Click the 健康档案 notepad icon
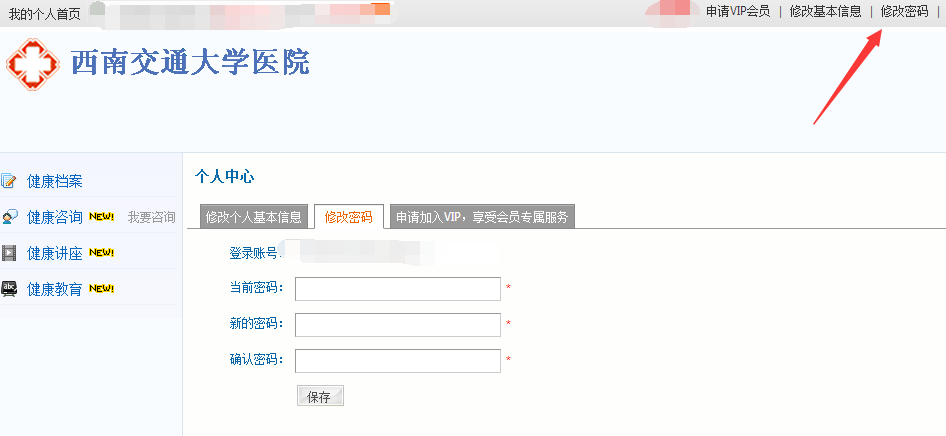 pyautogui.click(x=9, y=181)
